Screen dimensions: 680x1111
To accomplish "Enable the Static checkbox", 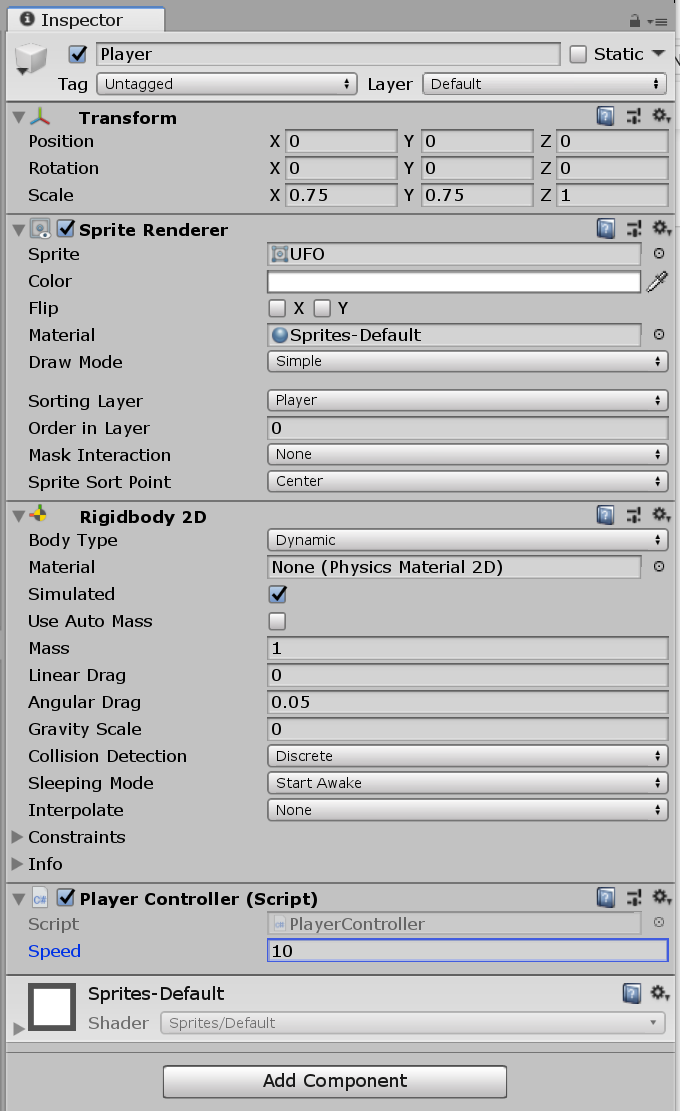I will point(578,54).
